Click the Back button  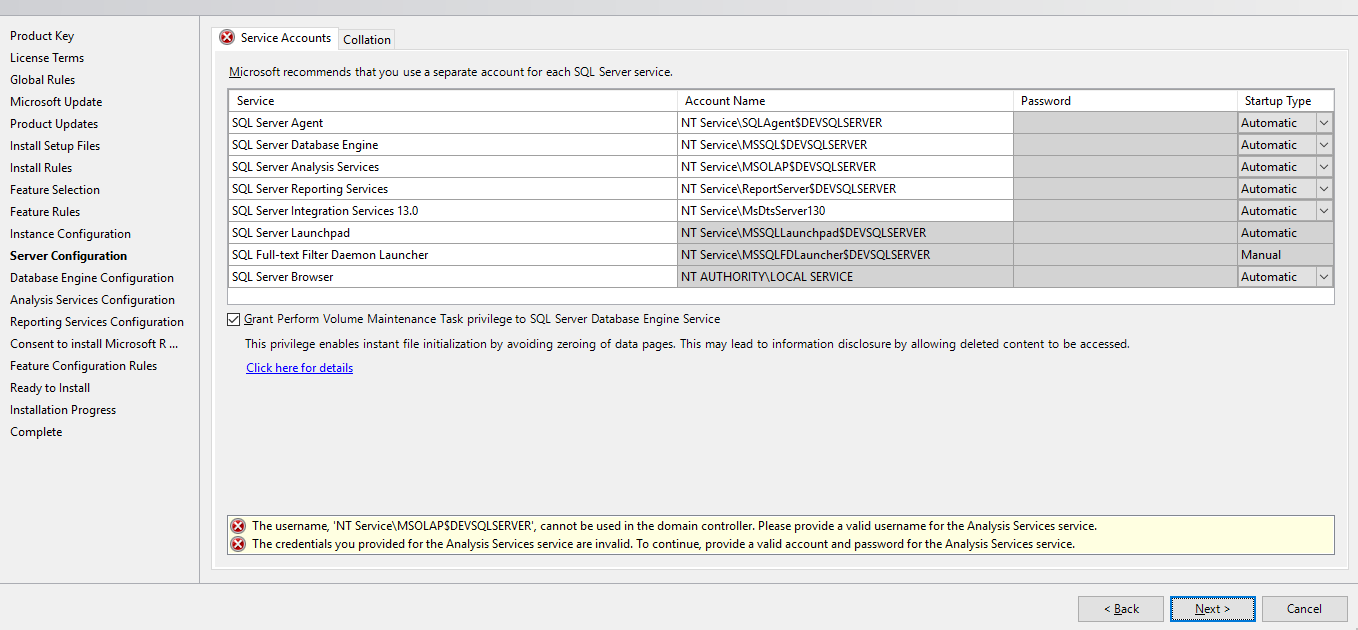point(1121,608)
